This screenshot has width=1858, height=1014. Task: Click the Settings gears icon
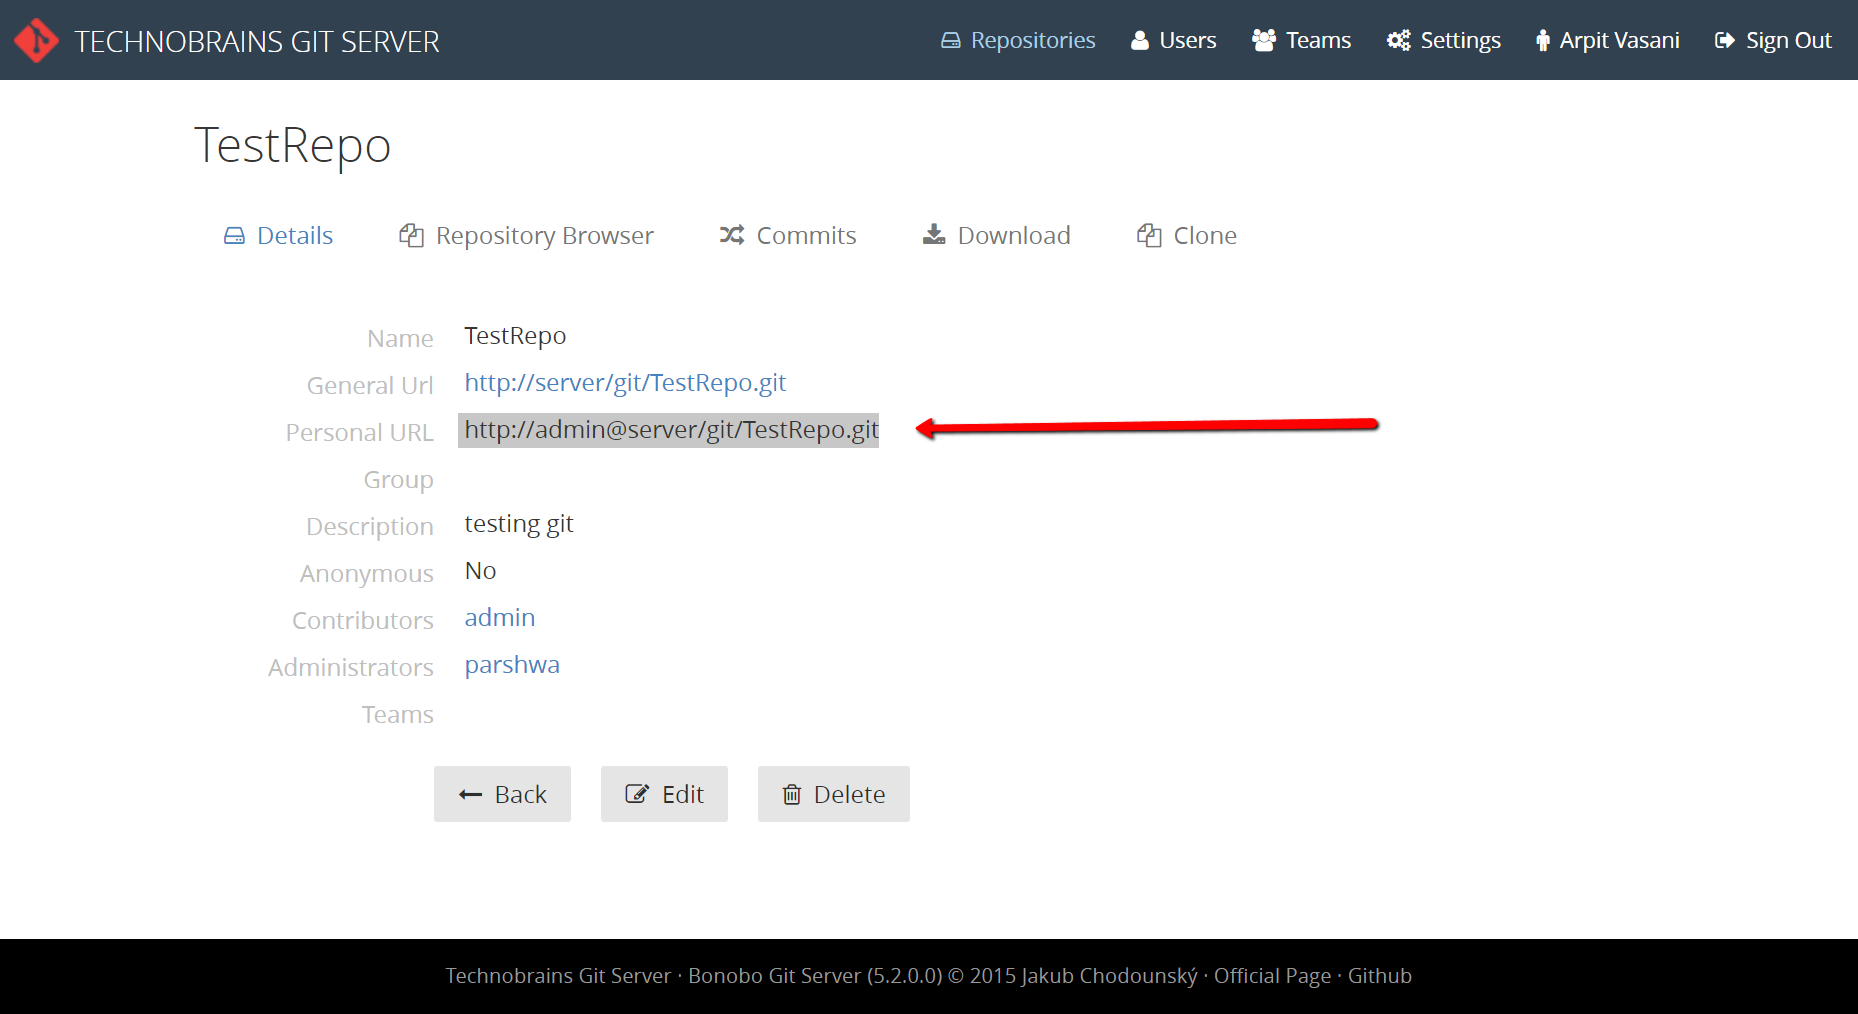1398,41
